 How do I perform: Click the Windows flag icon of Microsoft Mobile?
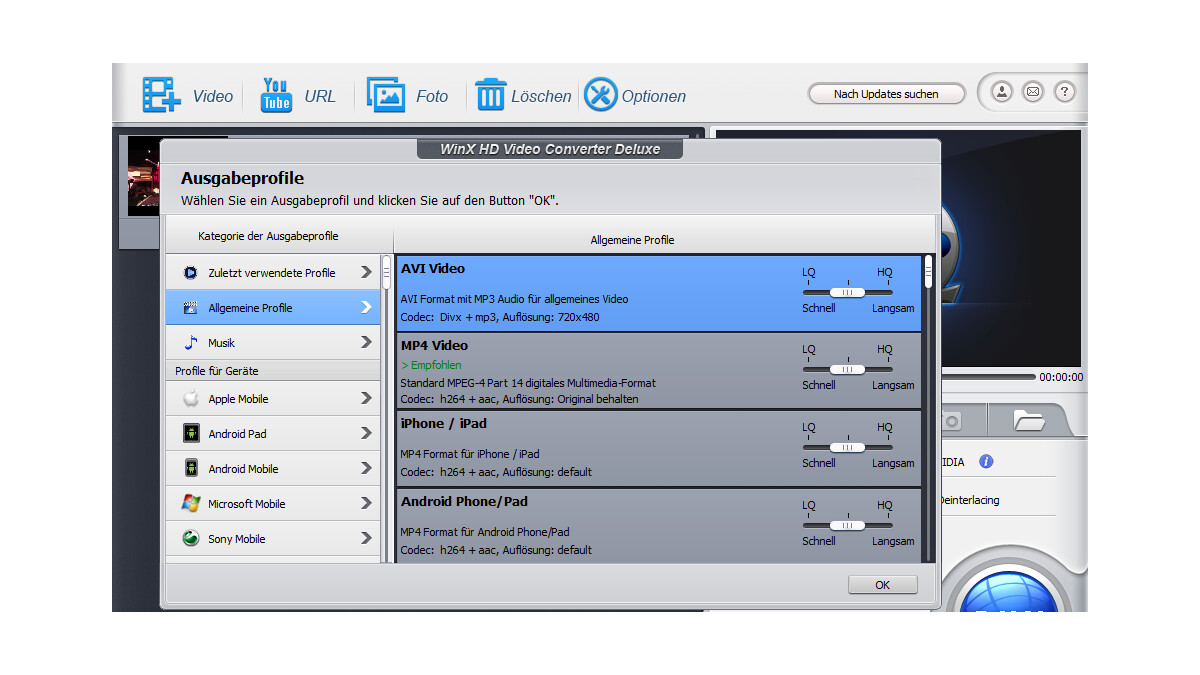click(190, 504)
